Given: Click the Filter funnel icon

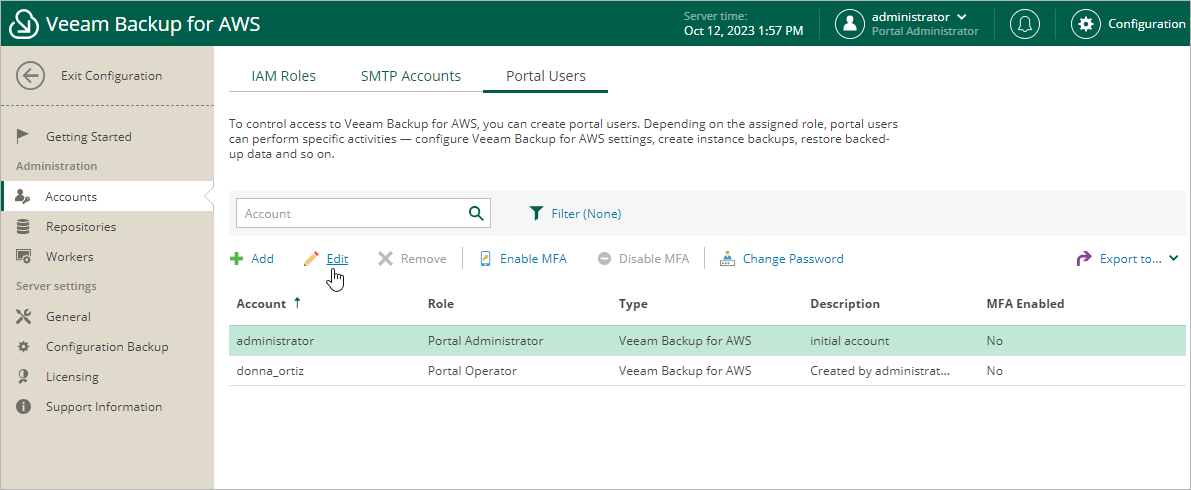Looking at the screenshot, I should click(536, 213).
